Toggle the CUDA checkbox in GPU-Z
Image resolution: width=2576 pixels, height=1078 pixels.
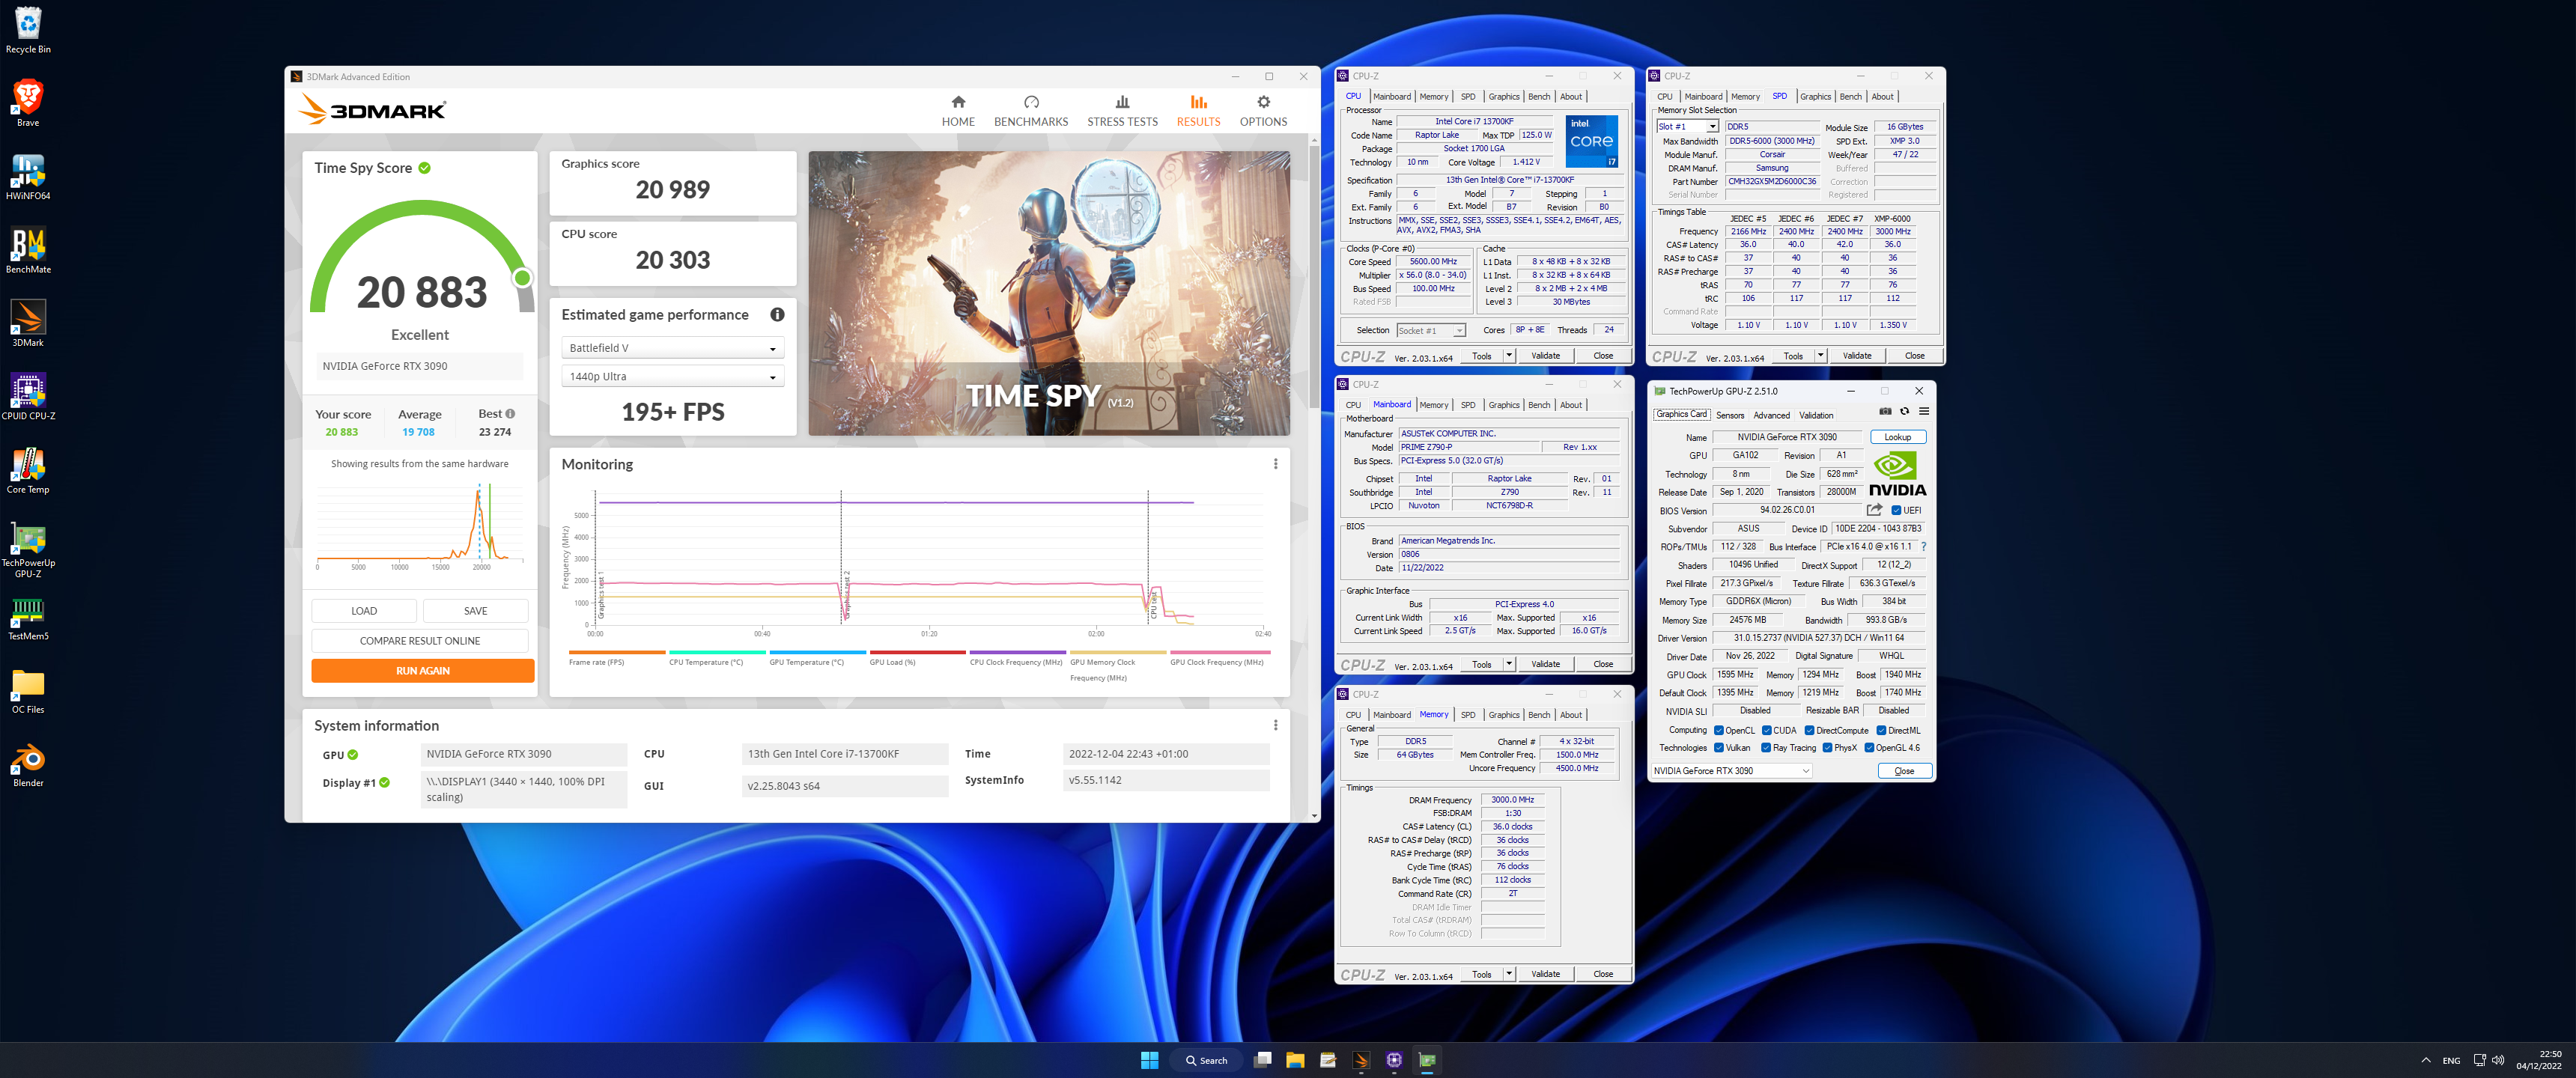tap(1766, 731)
